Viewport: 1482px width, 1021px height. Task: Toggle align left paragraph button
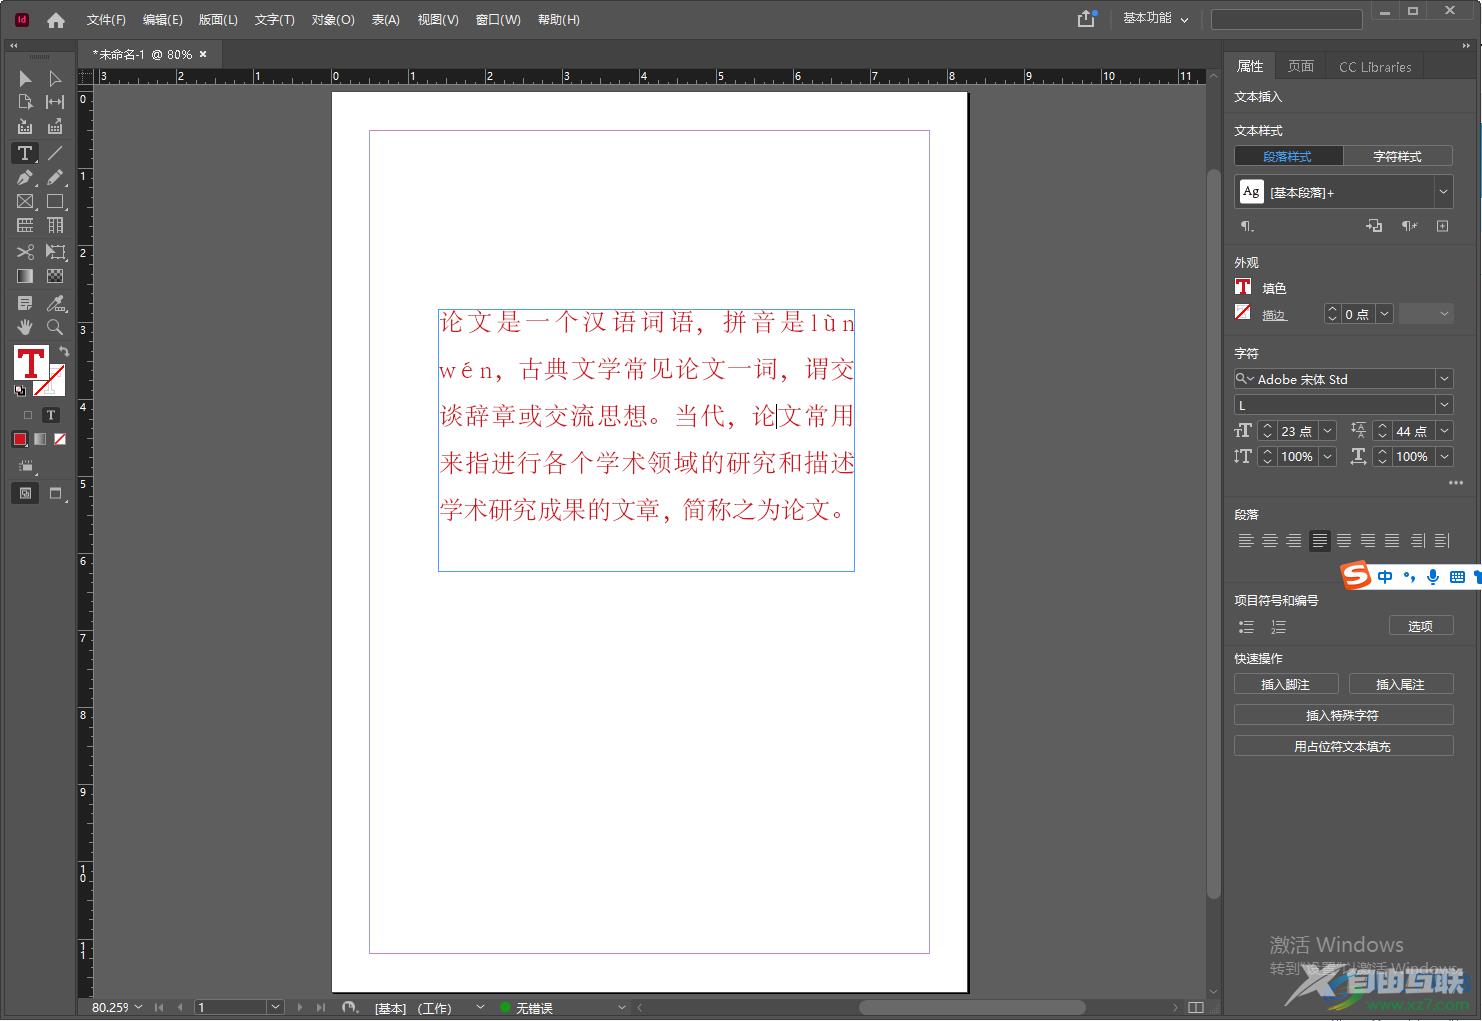[x=1246, y=541]
